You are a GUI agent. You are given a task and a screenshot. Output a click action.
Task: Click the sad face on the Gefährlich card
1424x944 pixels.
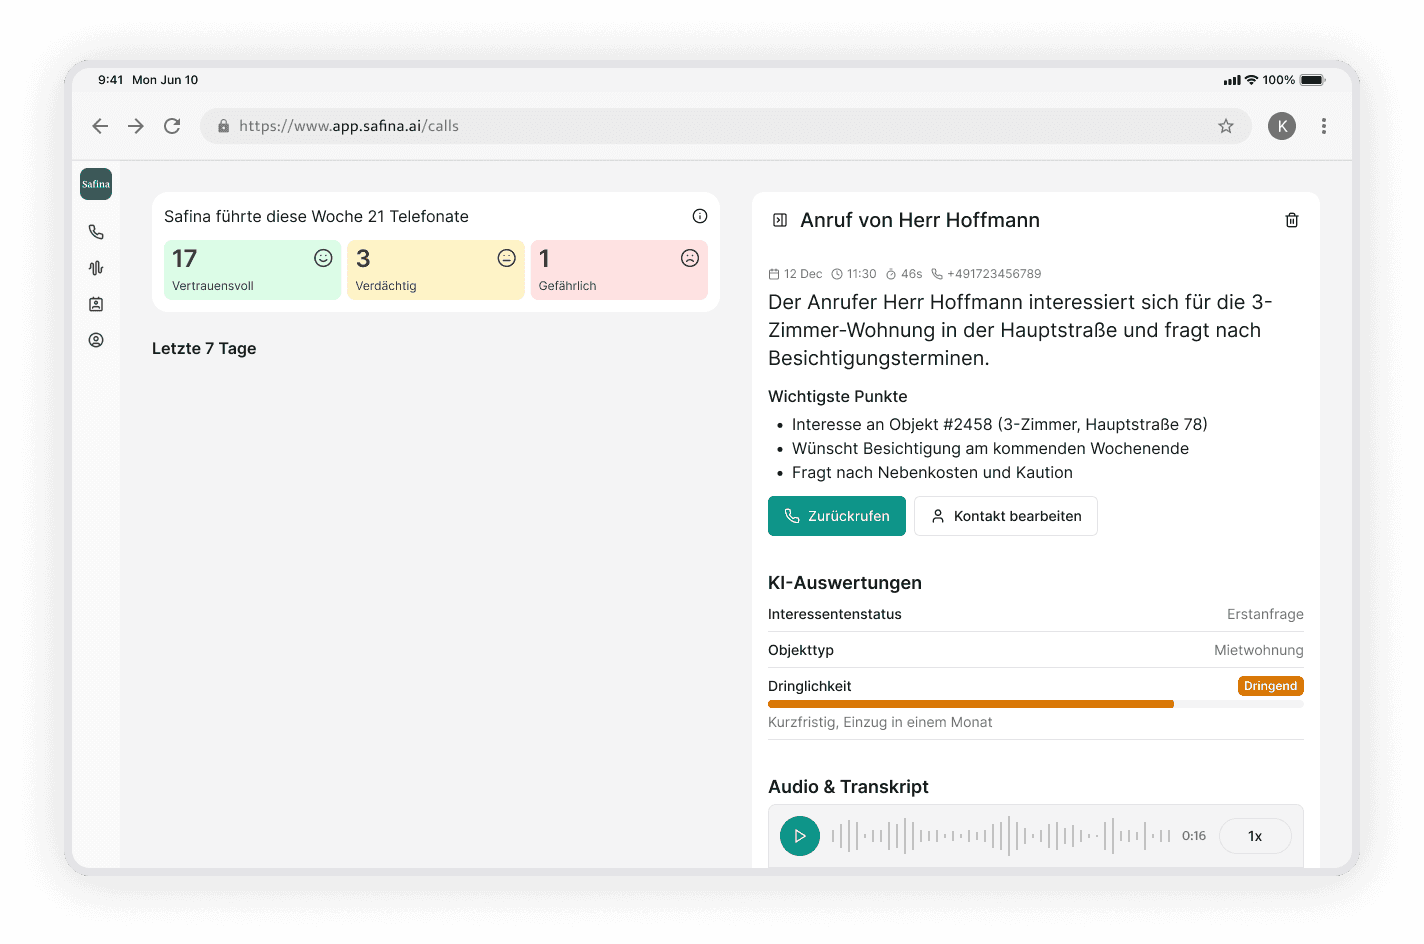690,258
